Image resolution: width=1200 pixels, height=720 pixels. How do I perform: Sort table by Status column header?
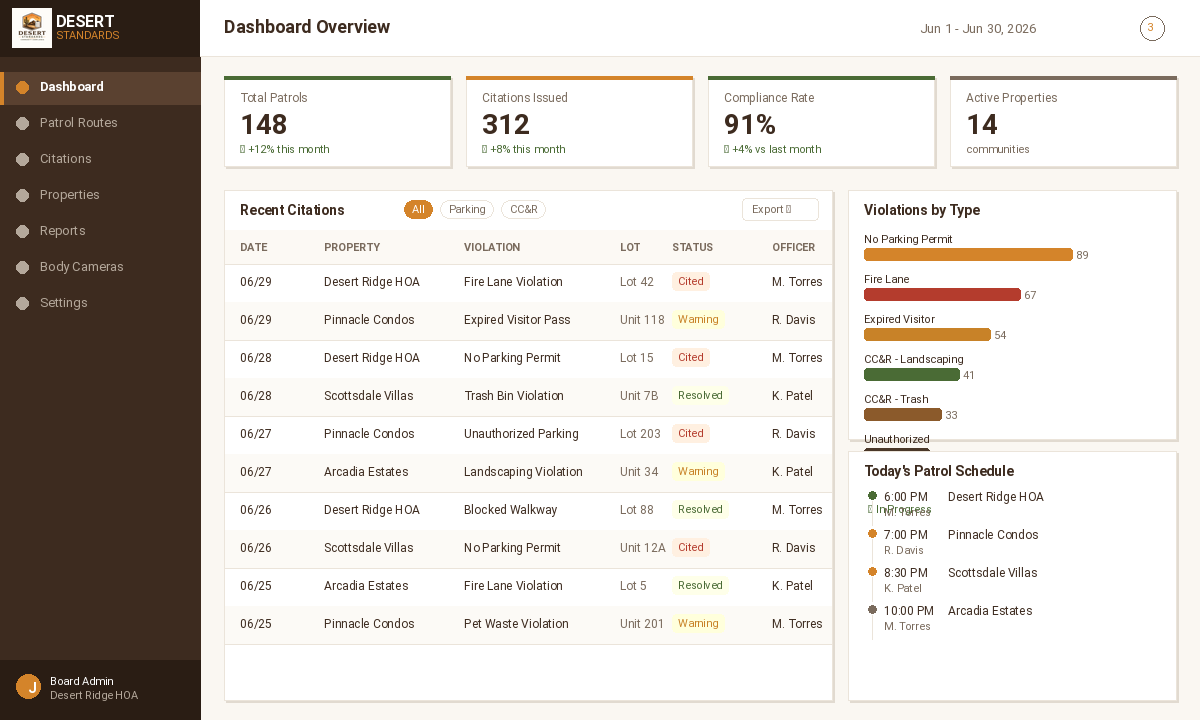(x=693, y=248)
